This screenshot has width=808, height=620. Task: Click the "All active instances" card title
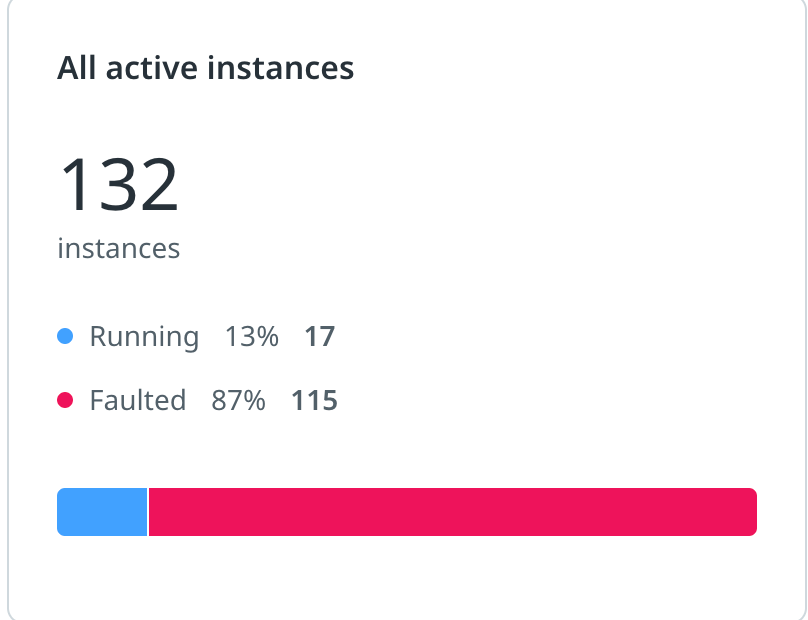coord(205,68)
